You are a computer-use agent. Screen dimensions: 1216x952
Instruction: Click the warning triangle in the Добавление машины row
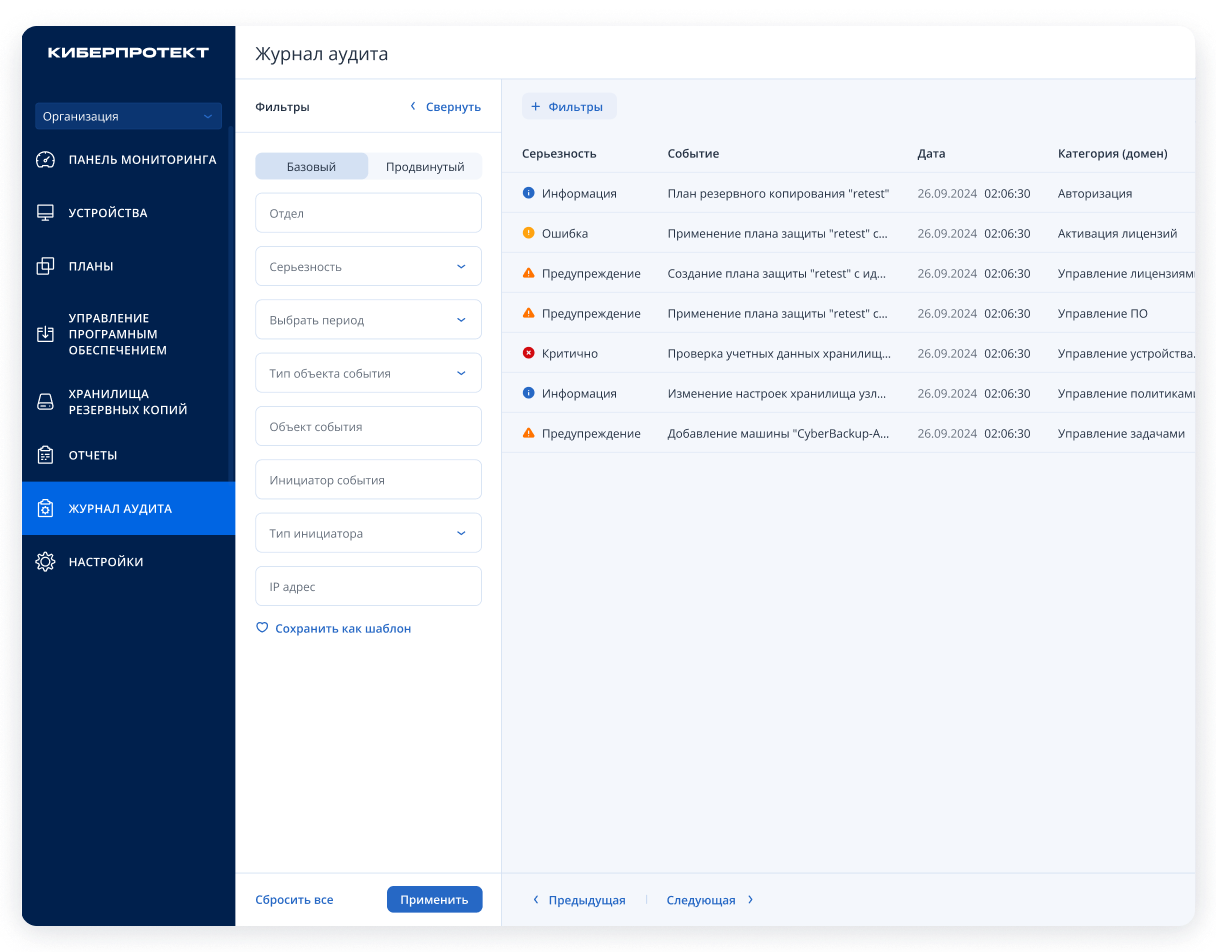[x=529, y=433]
